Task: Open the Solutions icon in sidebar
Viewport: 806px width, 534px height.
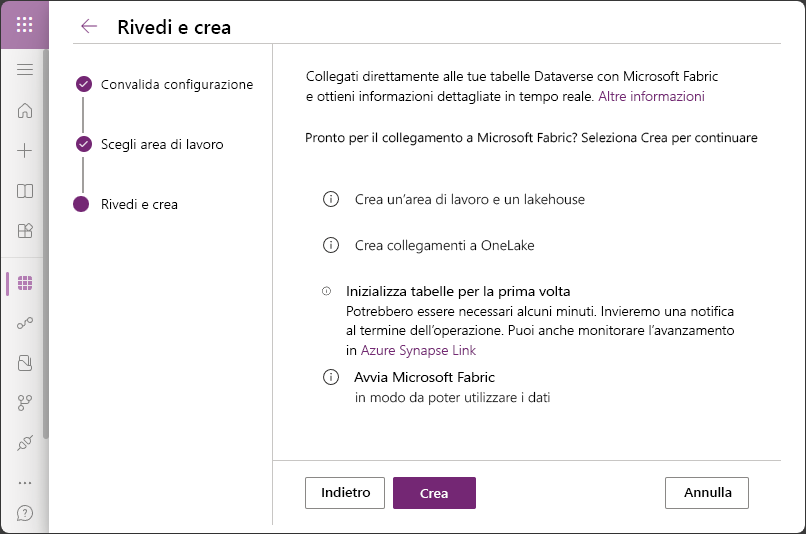Action: point(25,363)
